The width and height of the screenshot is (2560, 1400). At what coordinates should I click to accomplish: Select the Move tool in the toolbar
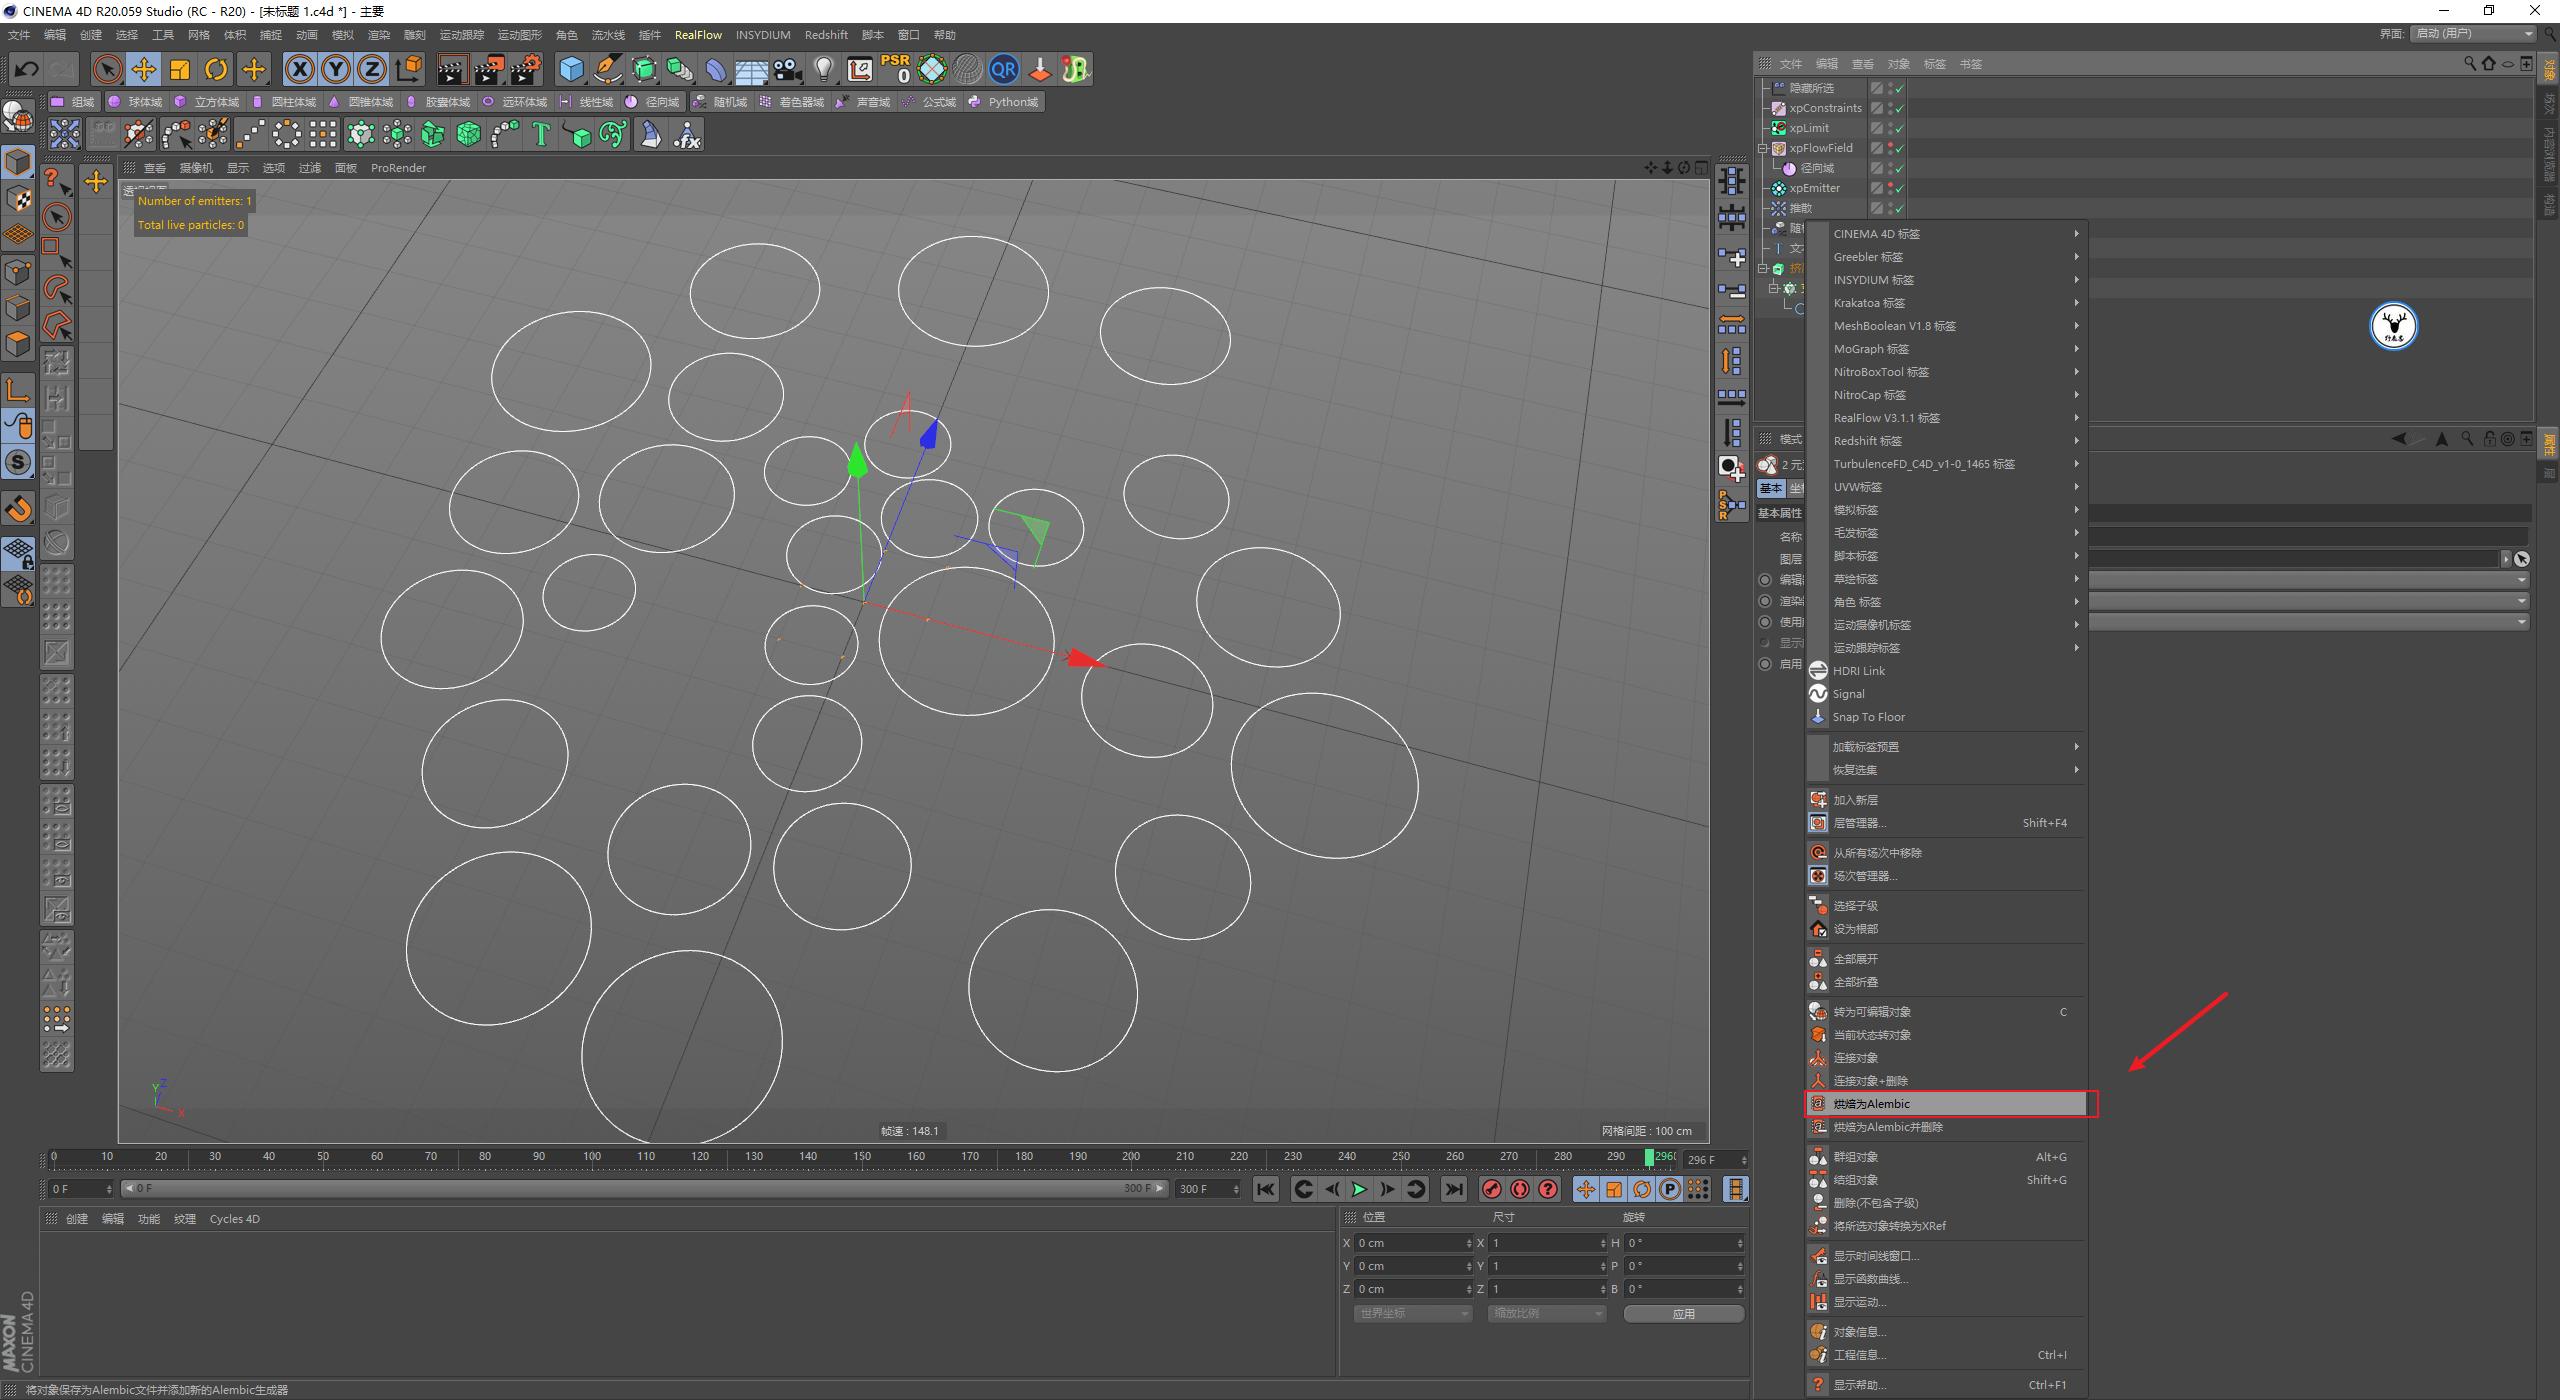[x=143, y=69]
